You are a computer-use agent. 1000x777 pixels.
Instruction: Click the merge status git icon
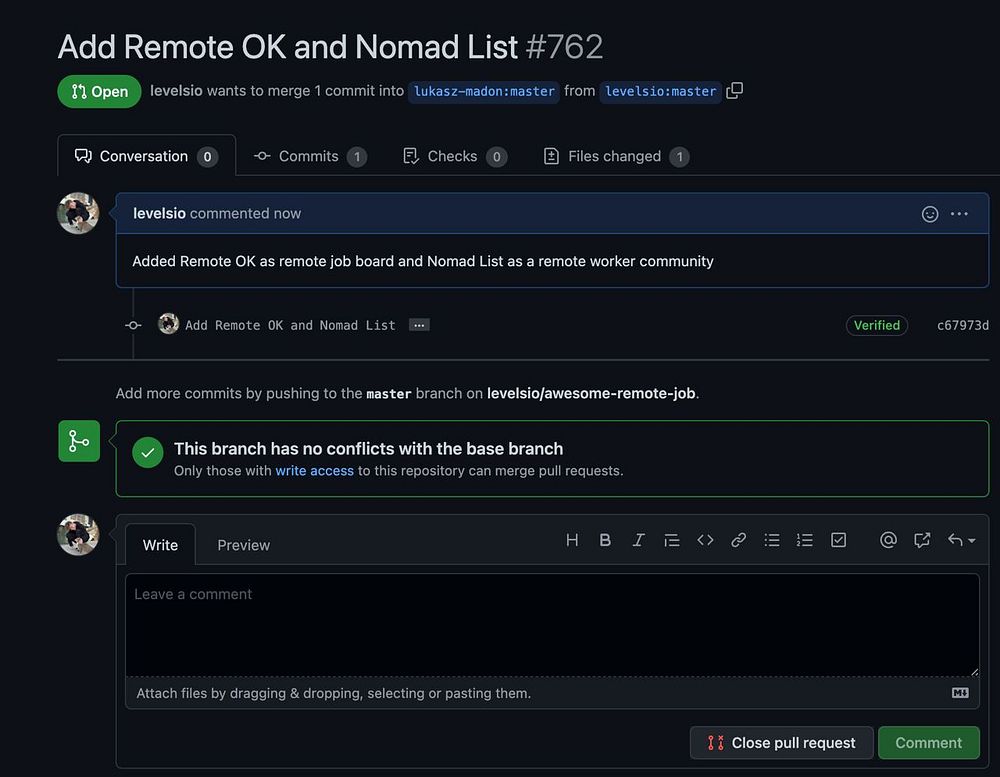[x=79, y=441]
